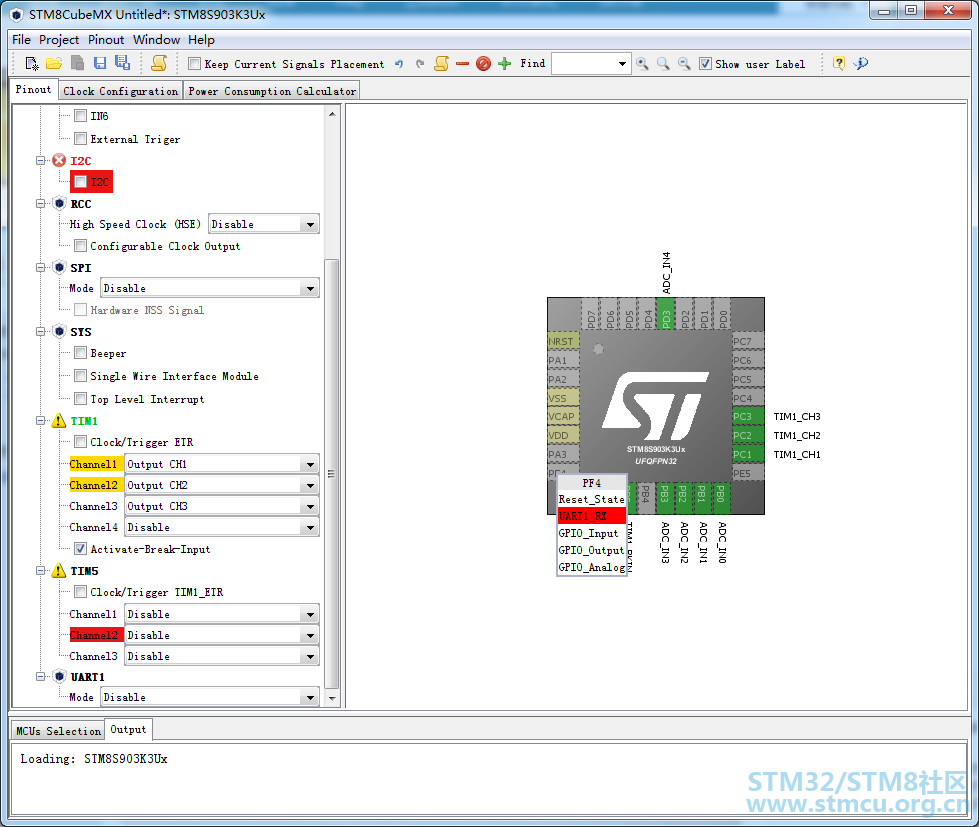Screen dimensions: 979x827
Task: Open the SPI Mode dropdown
Action: click(210, 288)
